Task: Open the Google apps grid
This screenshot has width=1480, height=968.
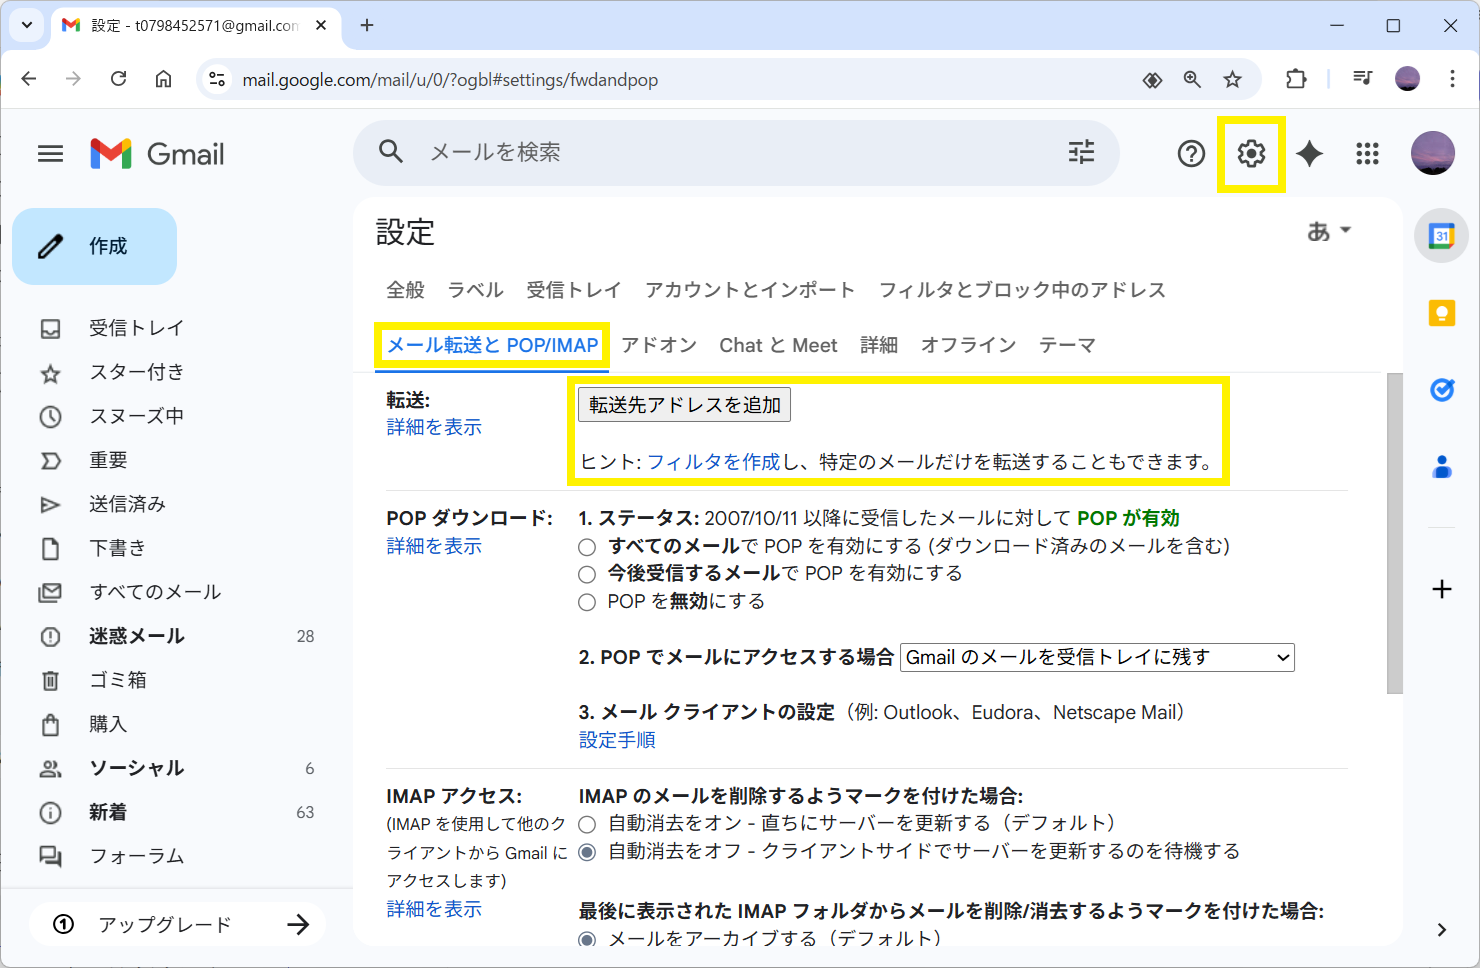Action: pos(1367,154)
